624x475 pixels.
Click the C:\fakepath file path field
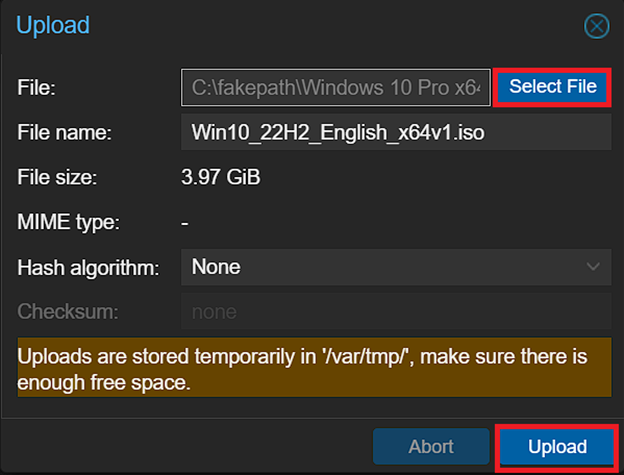[336, 88]
